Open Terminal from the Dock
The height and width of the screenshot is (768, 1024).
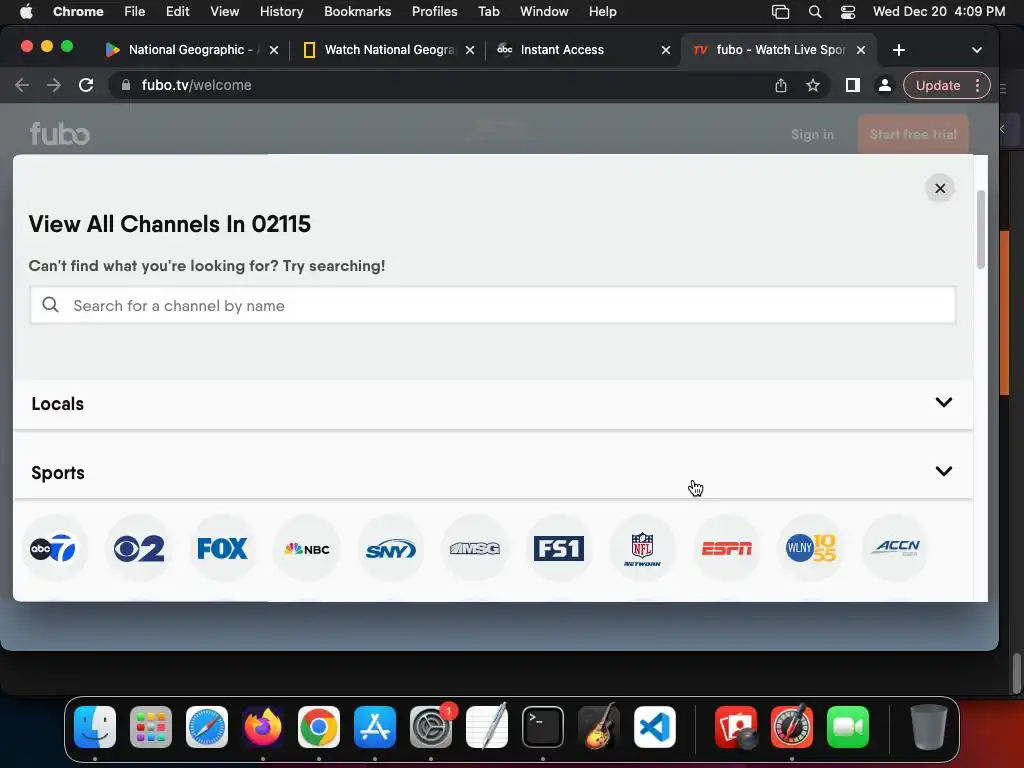(542, 727)
